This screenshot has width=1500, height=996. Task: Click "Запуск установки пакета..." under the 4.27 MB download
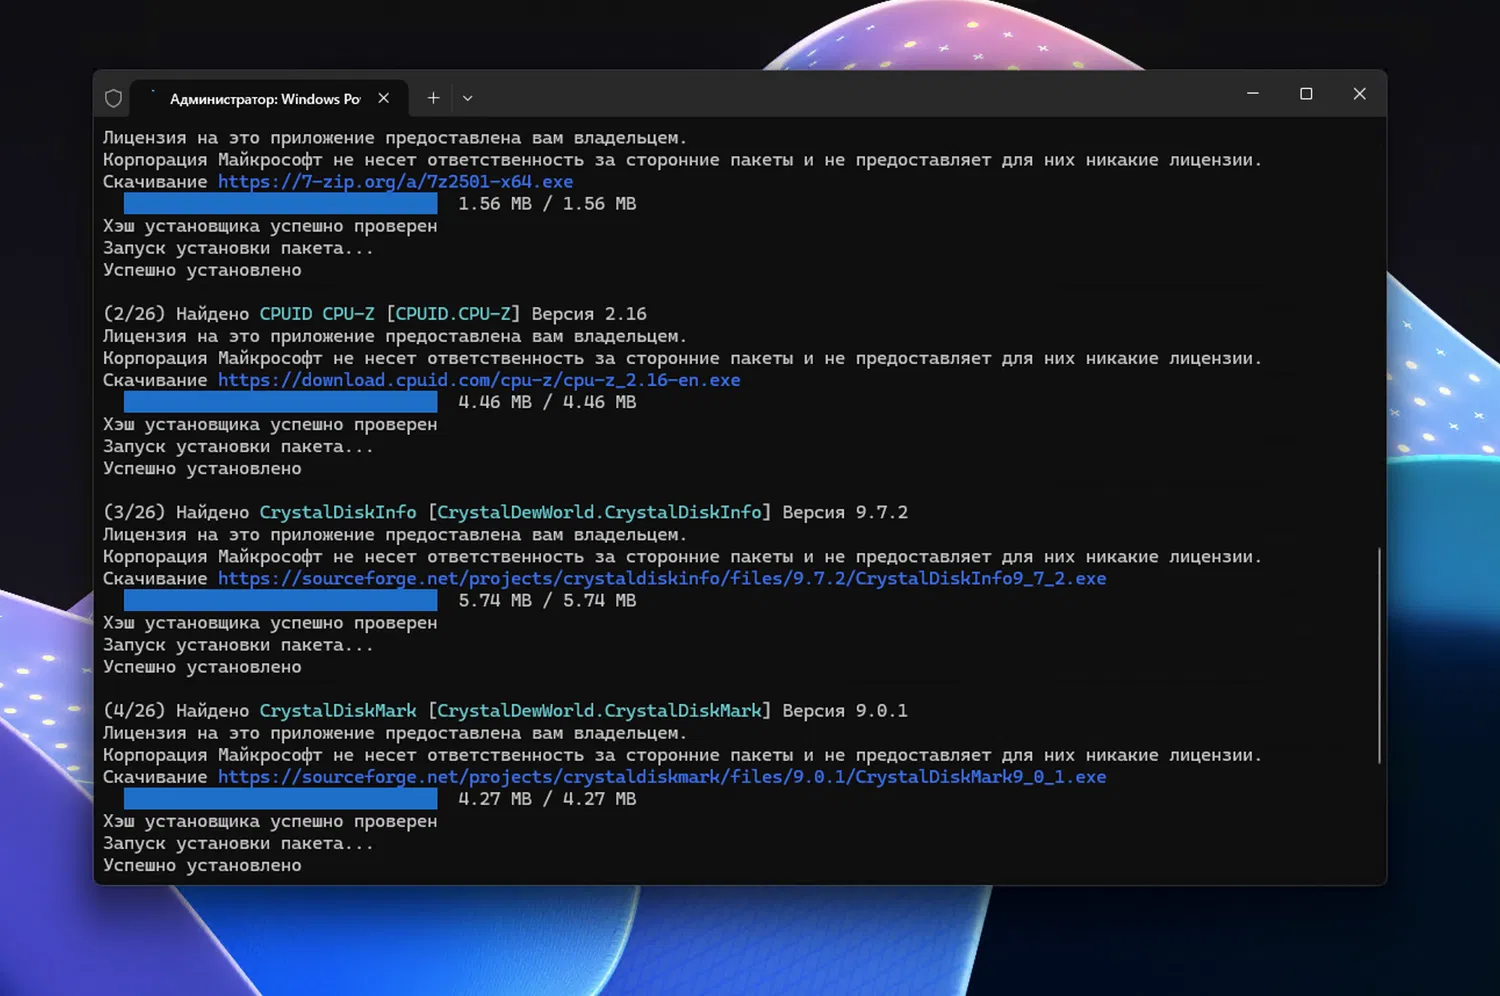click(238, 844)
